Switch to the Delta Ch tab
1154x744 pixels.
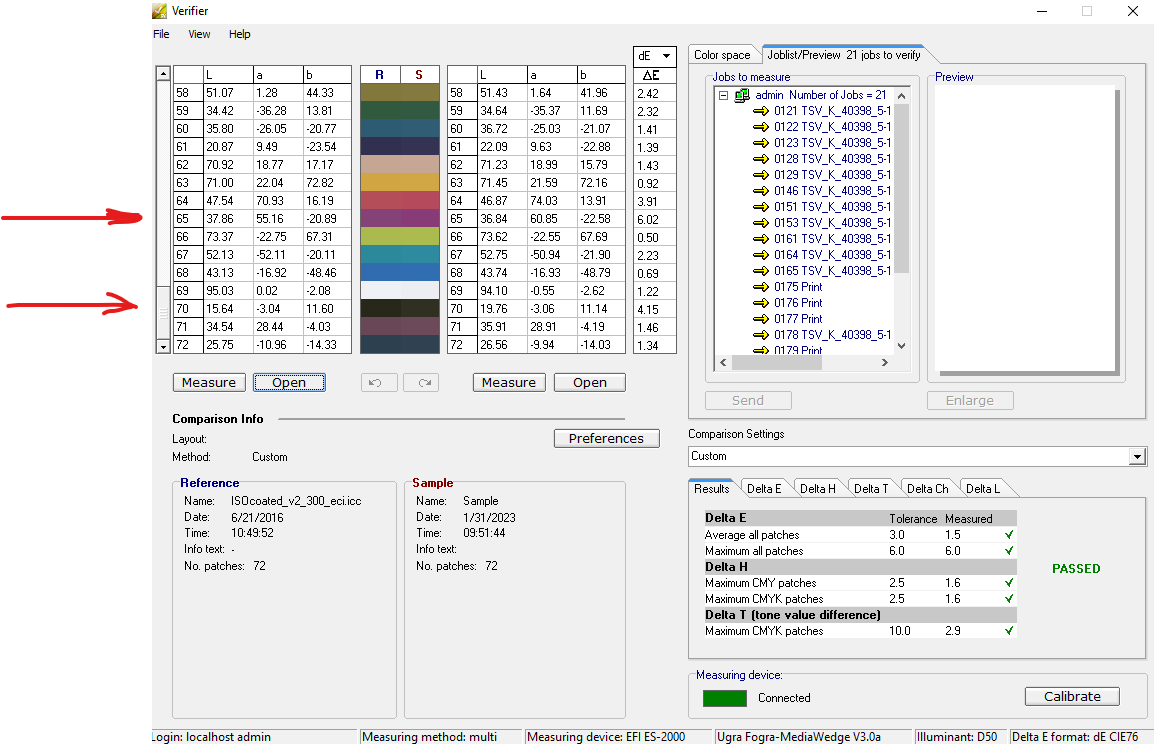click(x=927, y=489)
